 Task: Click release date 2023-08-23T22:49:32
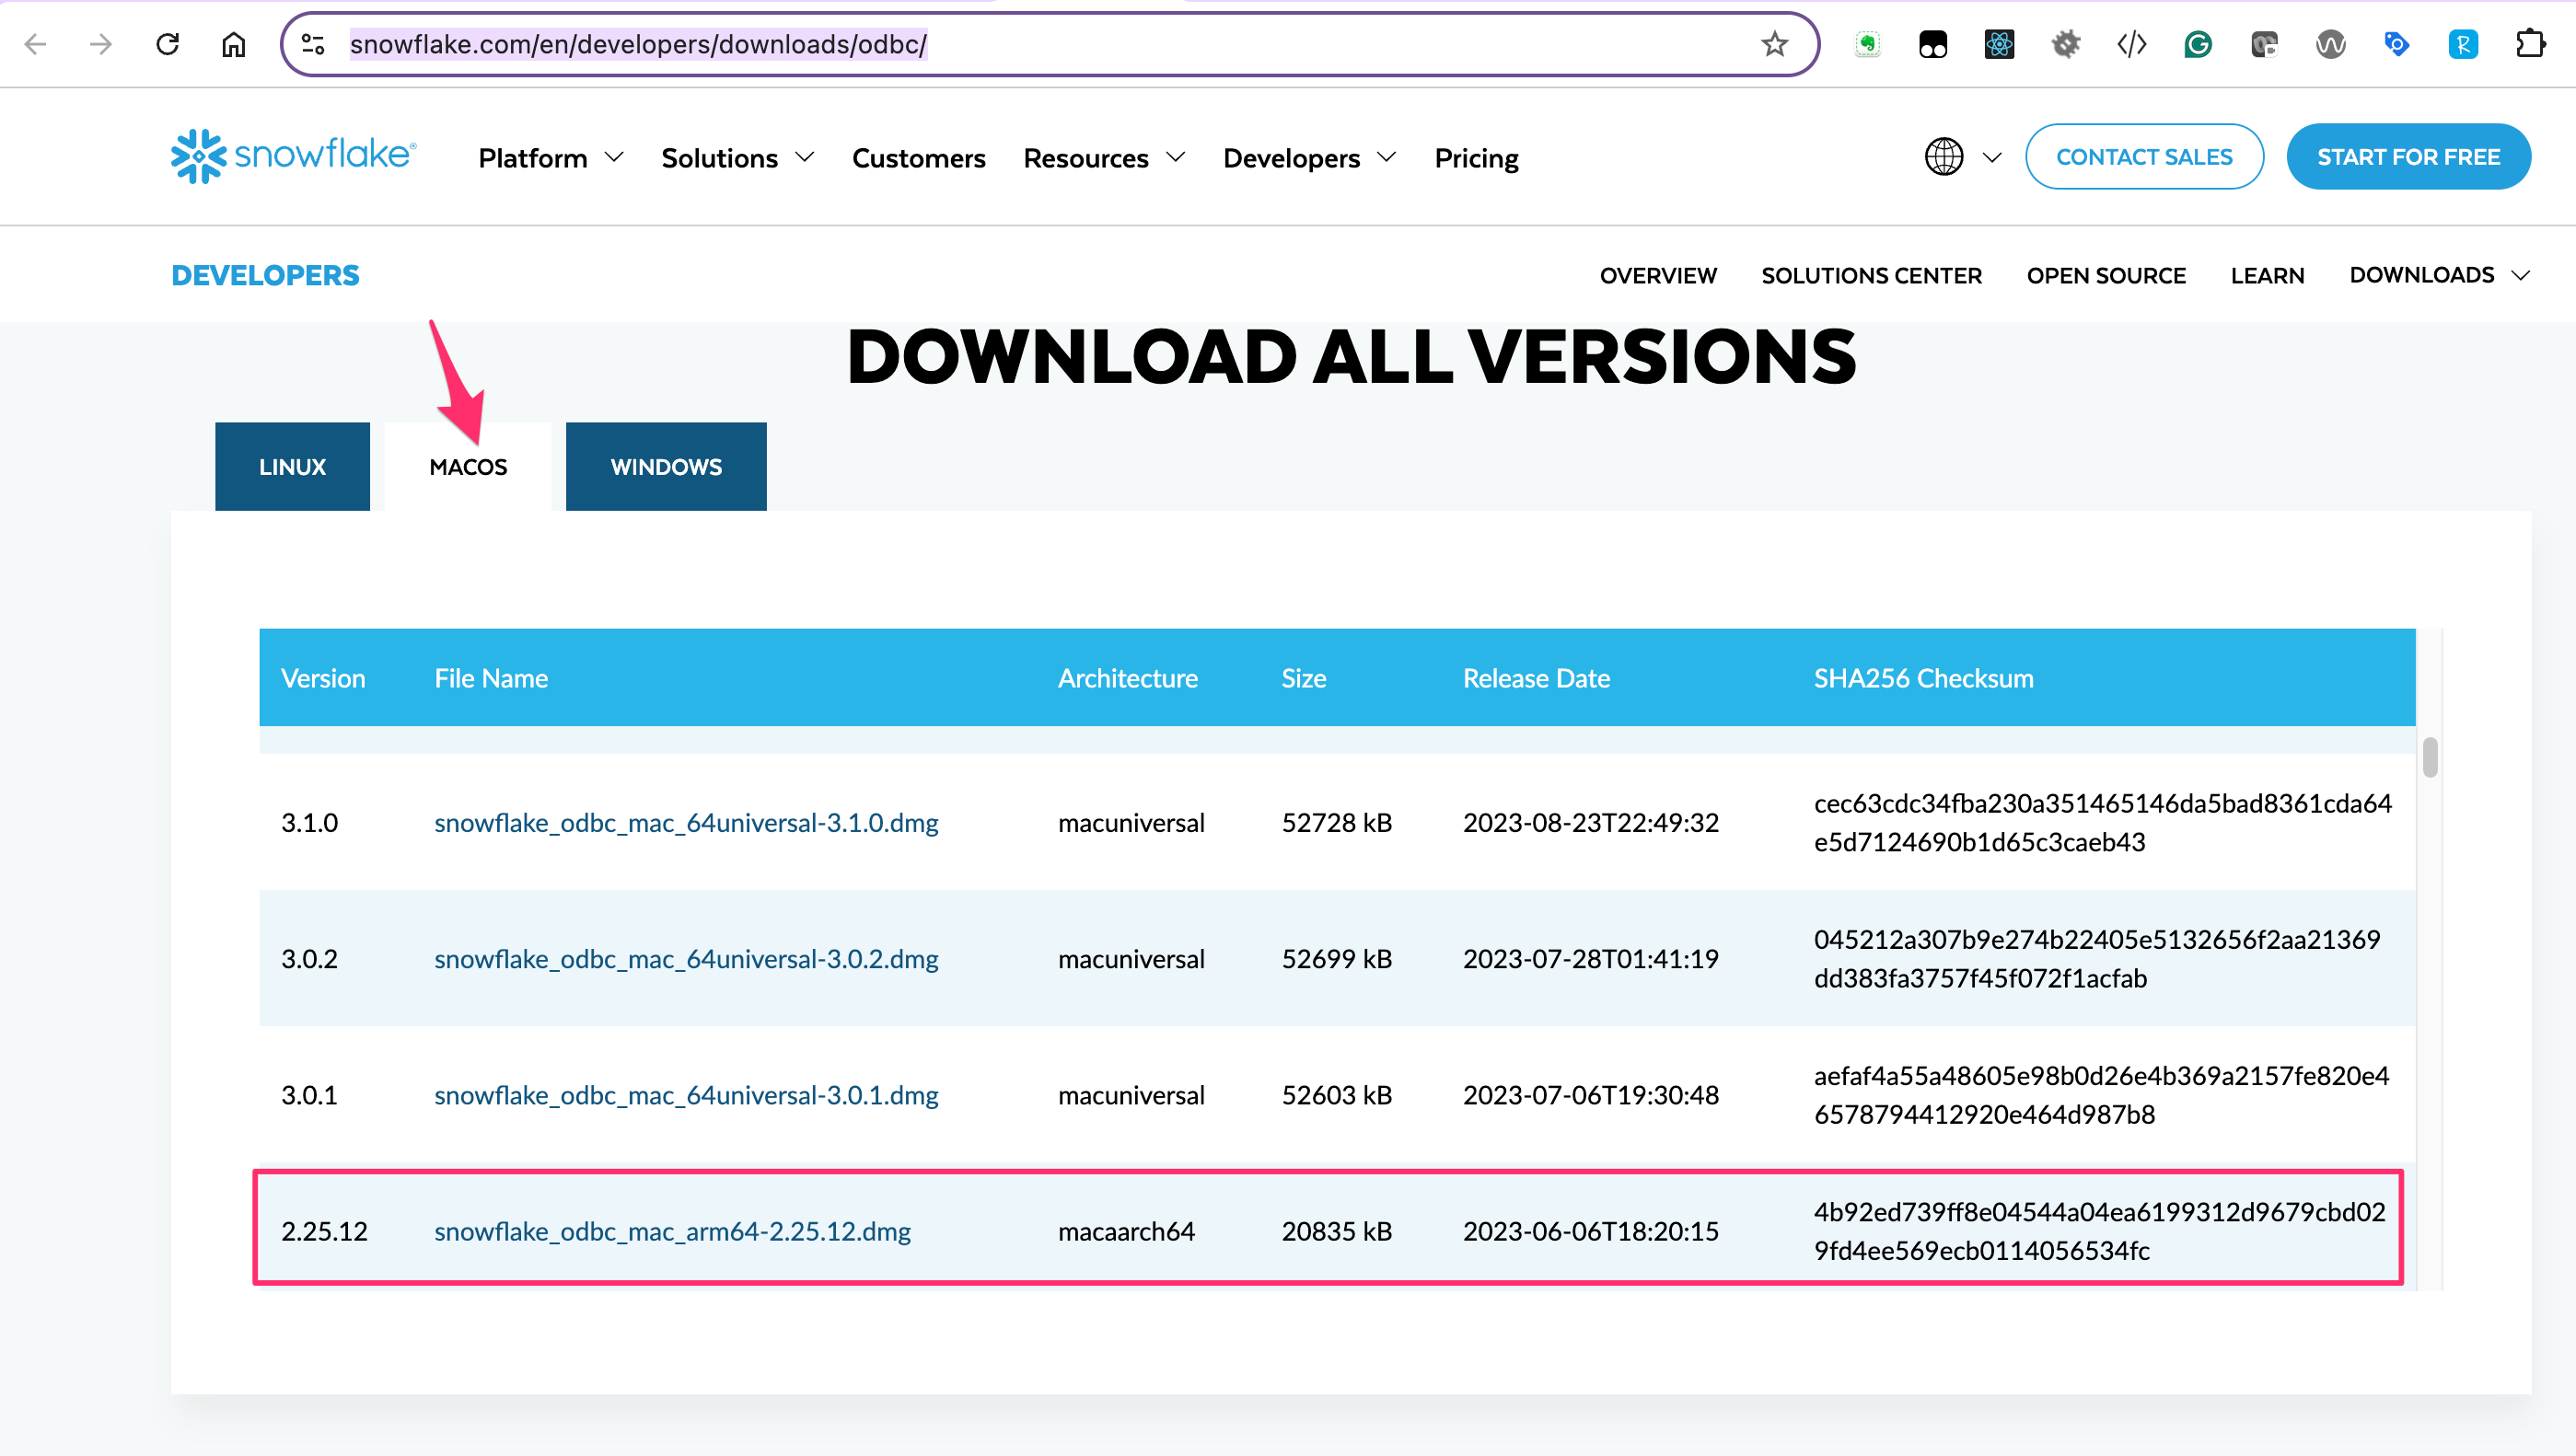[1590, 822]
